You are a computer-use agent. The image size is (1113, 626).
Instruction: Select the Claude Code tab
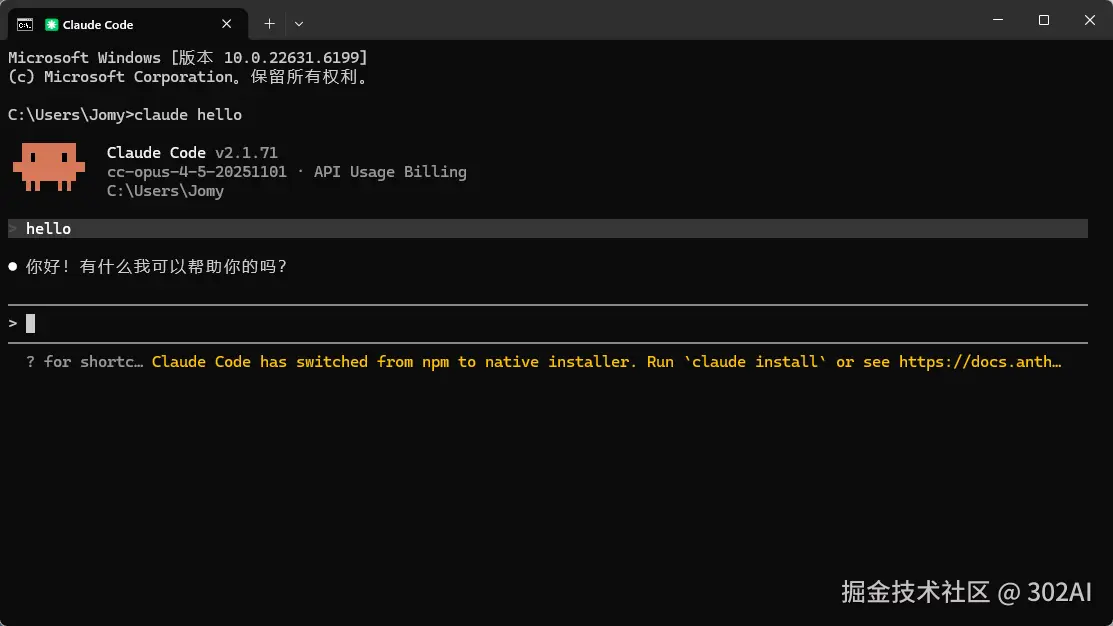(128, 24)
